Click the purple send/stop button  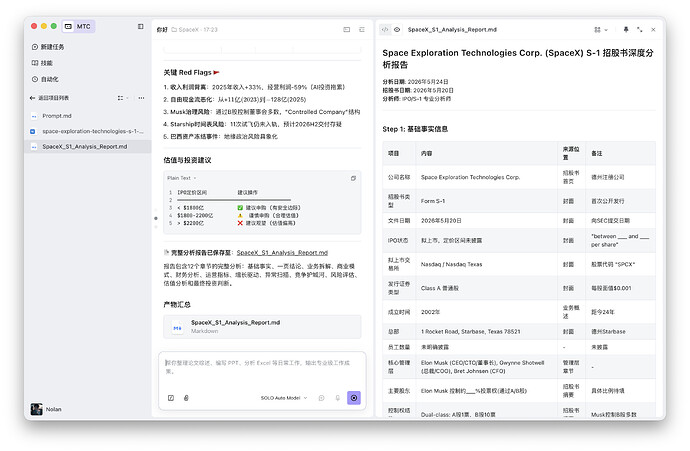coord(354,398)
